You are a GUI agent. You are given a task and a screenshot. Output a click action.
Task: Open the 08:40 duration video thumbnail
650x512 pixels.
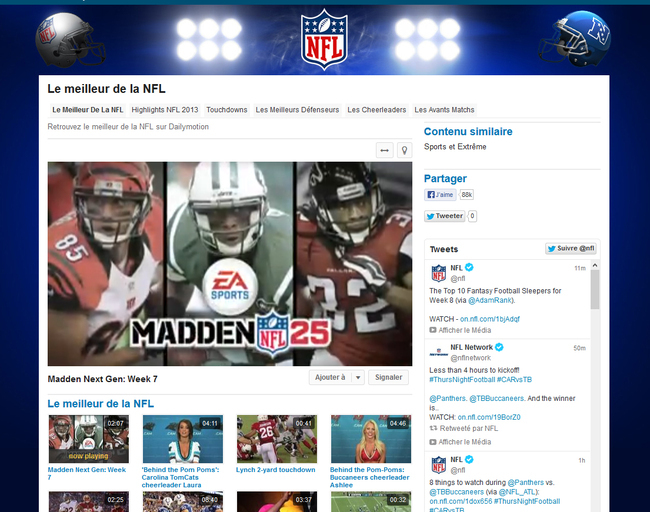183,502
